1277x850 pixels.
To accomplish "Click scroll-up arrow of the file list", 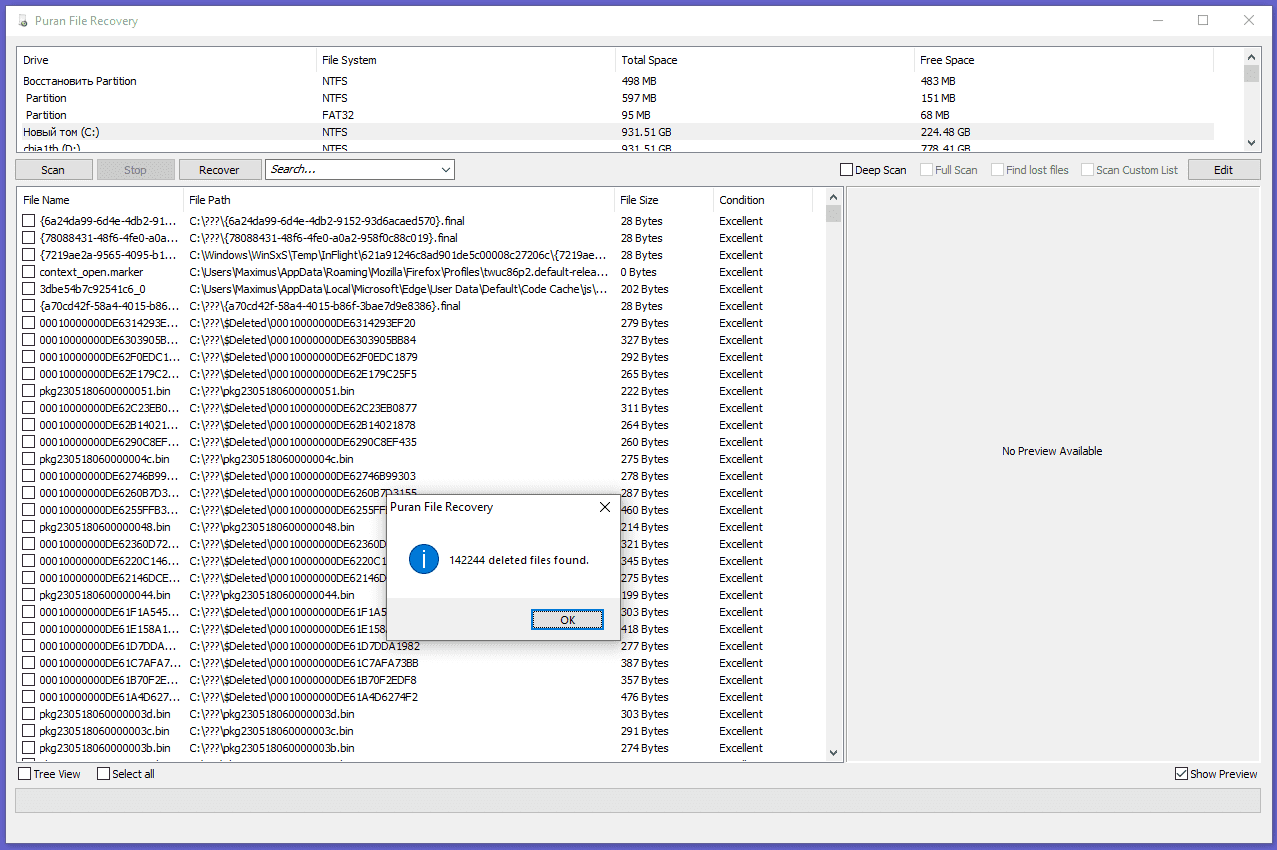I will [834, 199].
